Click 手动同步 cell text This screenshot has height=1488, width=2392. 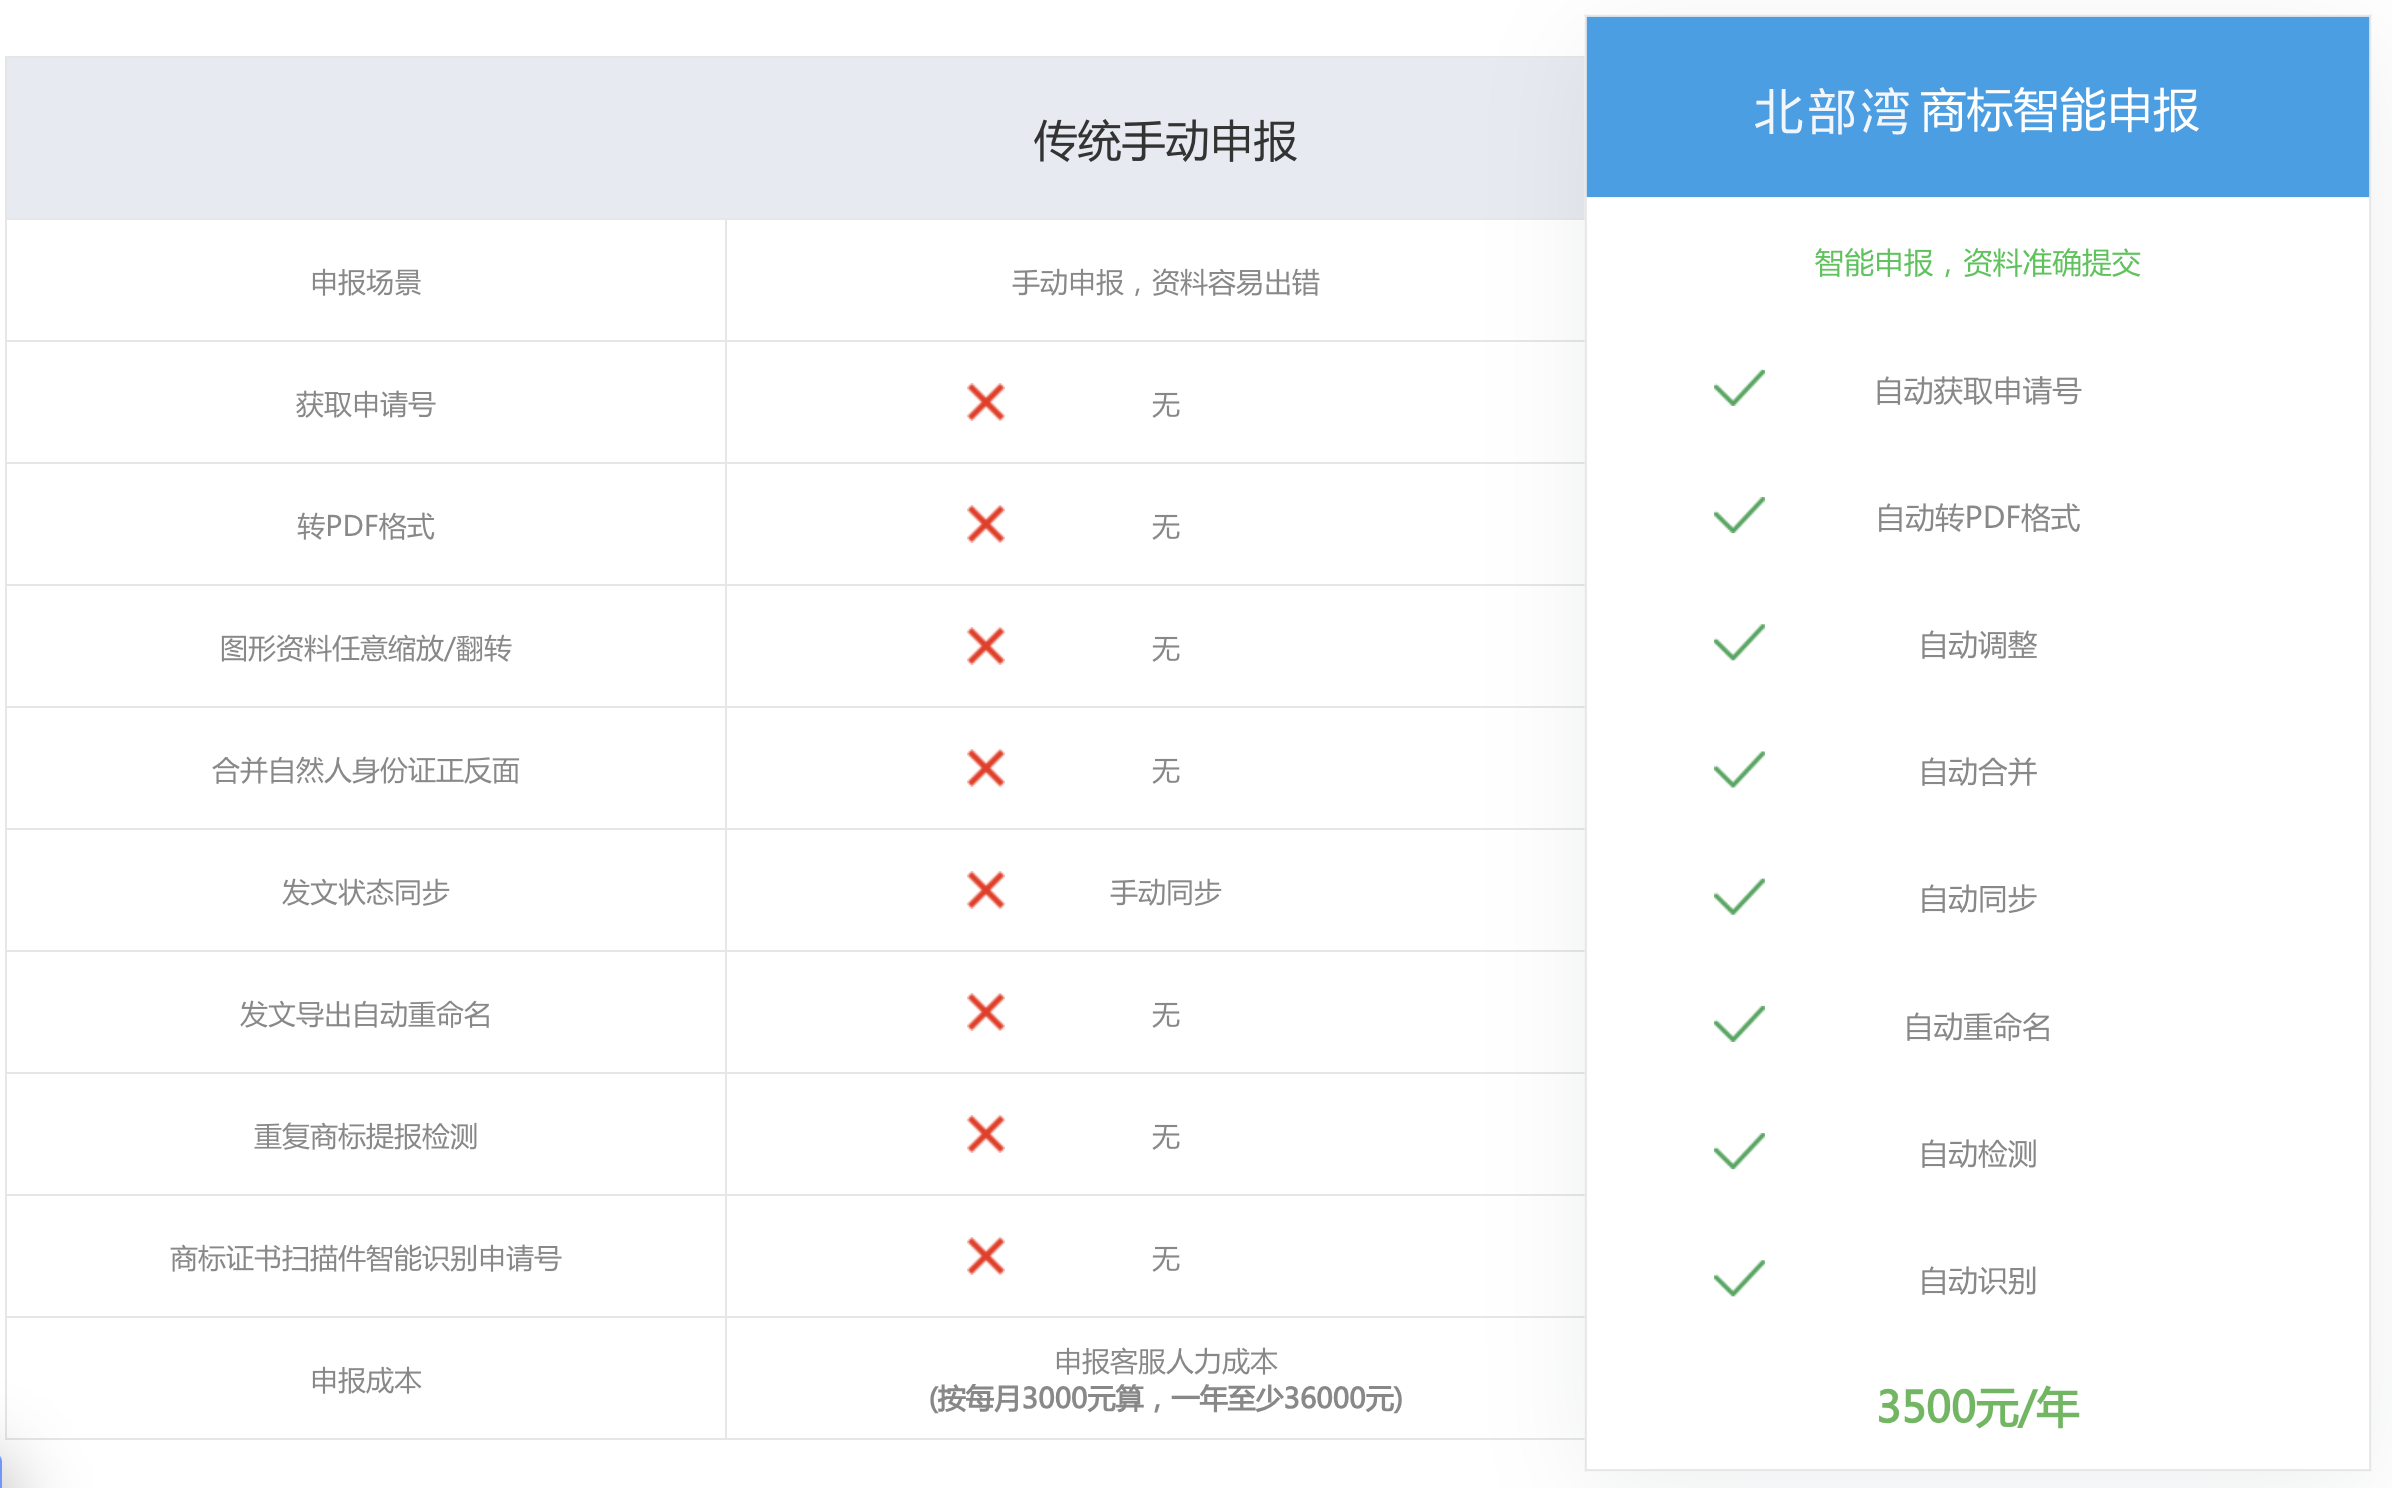[1165, 893]
